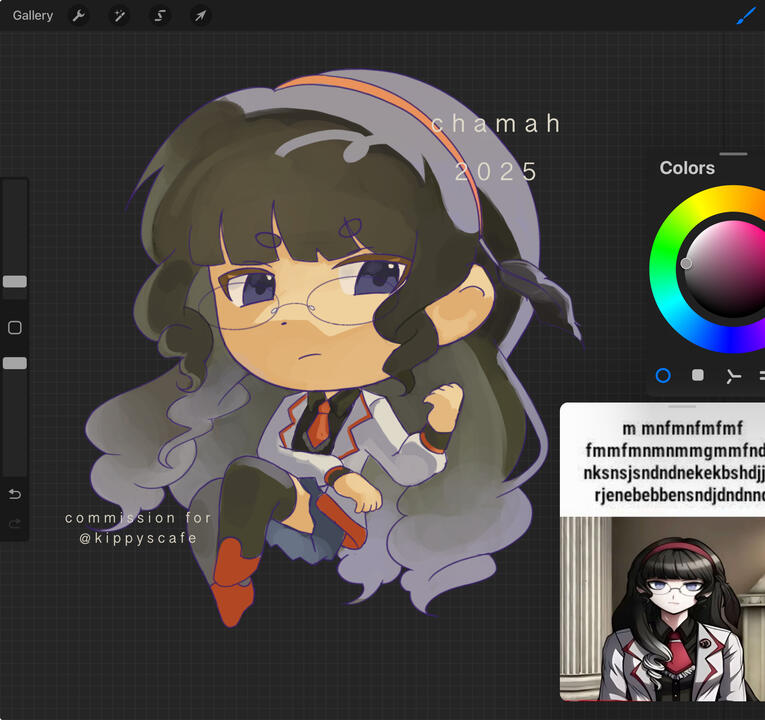This screenshot has width=765, height=720.
Task: Select the Selection S-ribbon tool
Action: [x=160, y=16]
